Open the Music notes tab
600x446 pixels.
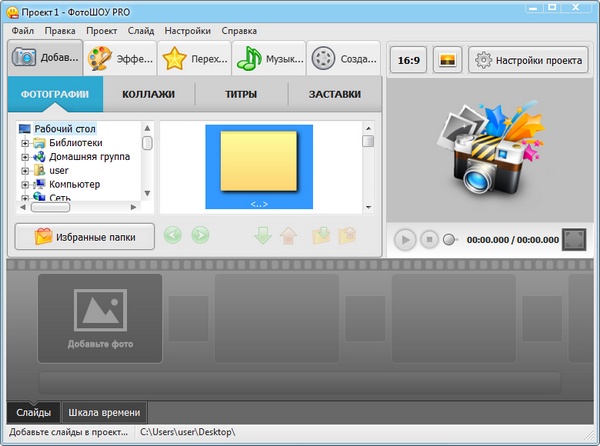point(268,58)
